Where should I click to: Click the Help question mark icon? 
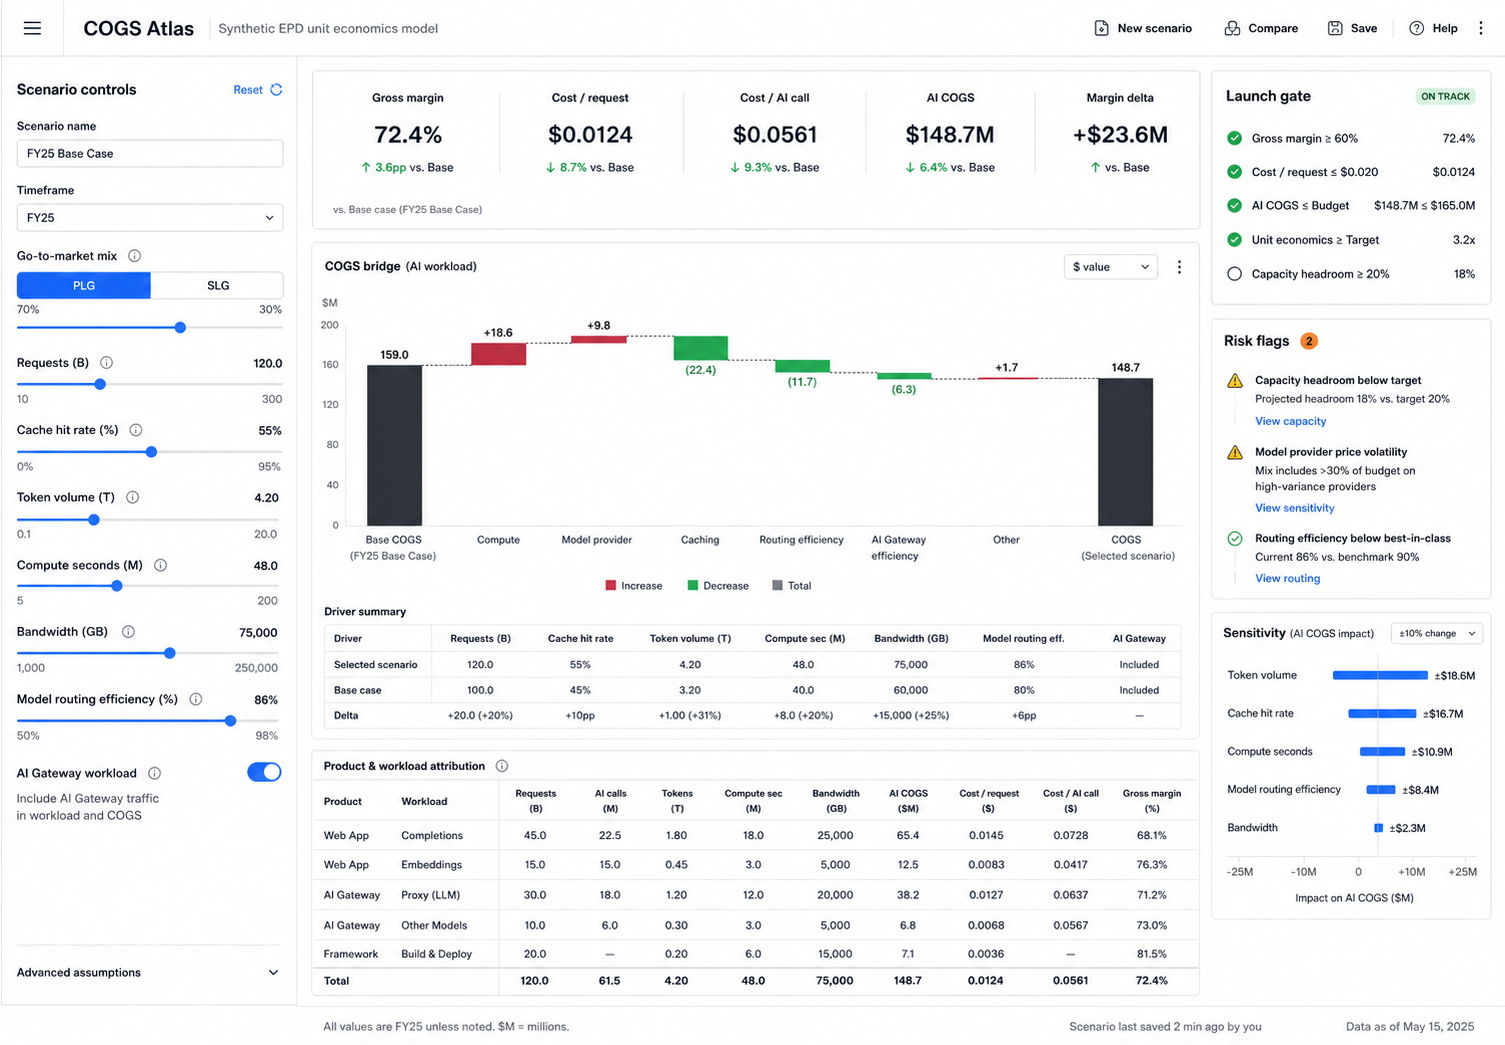click(1416, 28)
